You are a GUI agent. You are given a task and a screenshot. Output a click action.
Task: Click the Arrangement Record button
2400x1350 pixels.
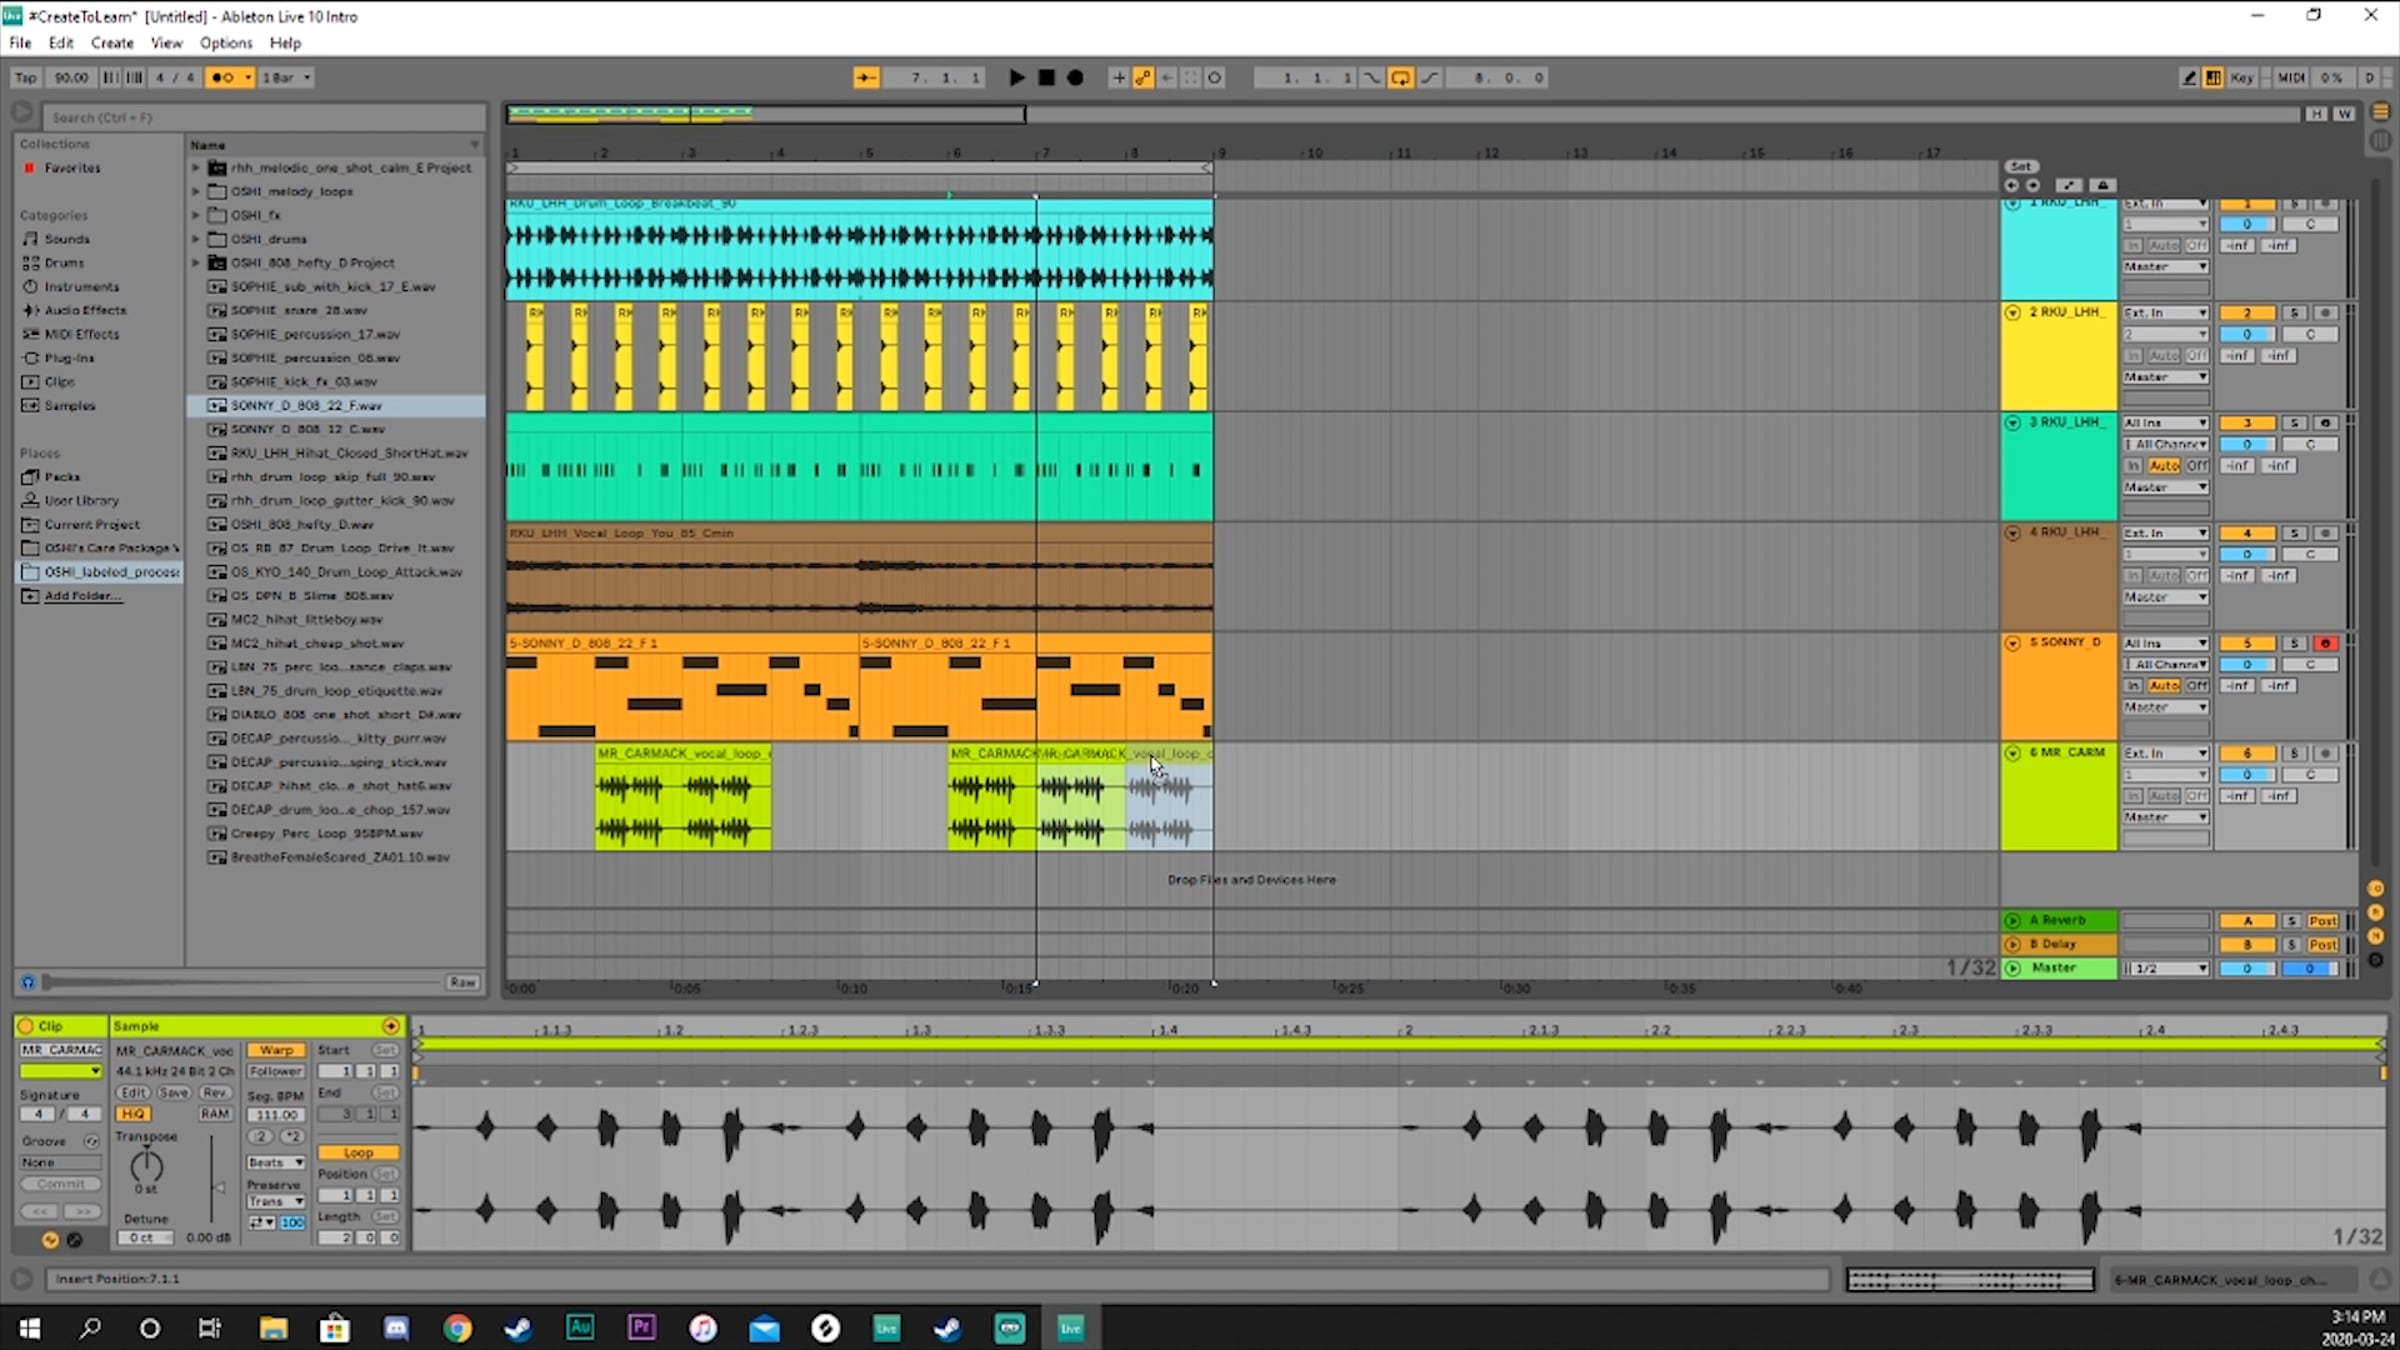pyautogui.click(x=1075, y=78)
